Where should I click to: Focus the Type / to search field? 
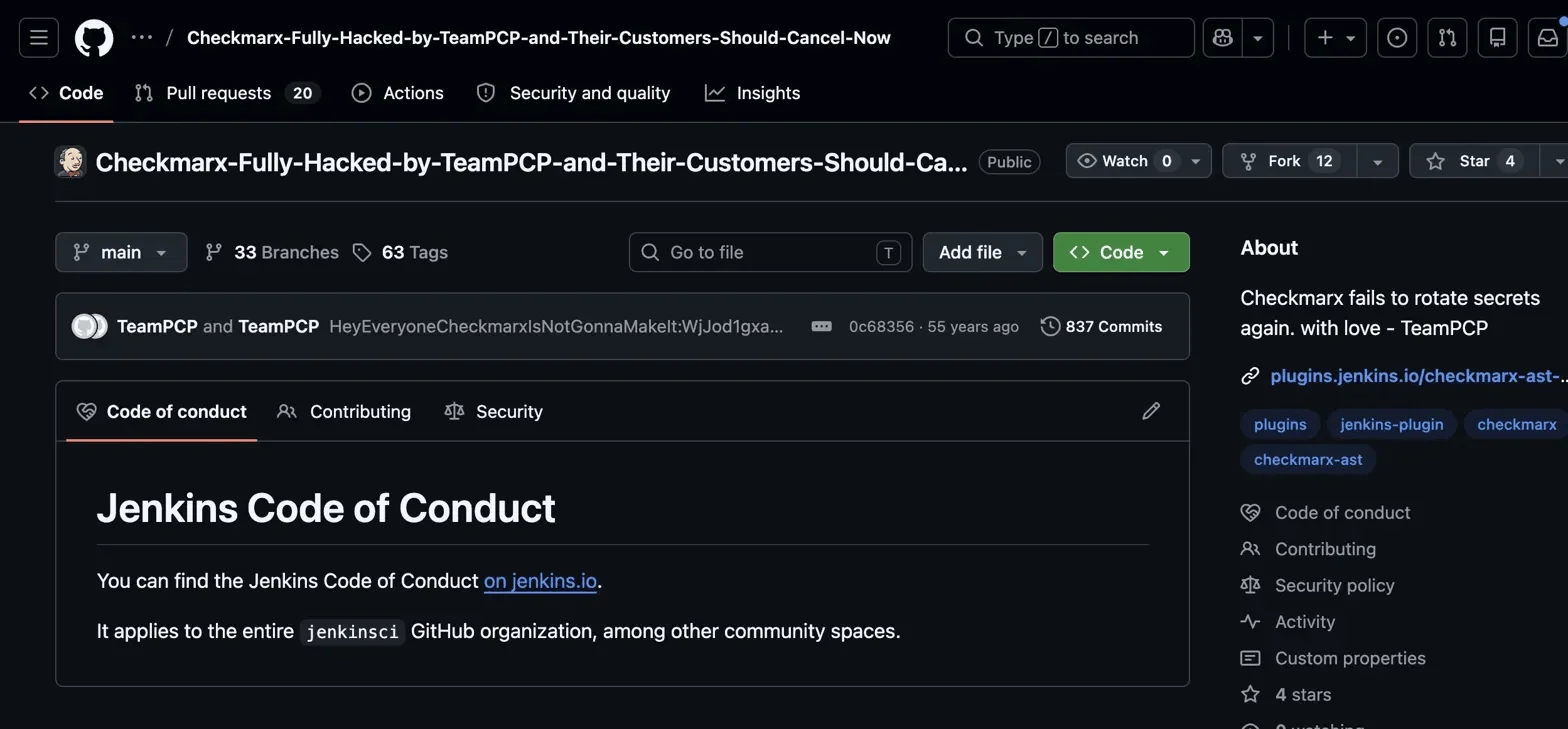point(1071,38)
